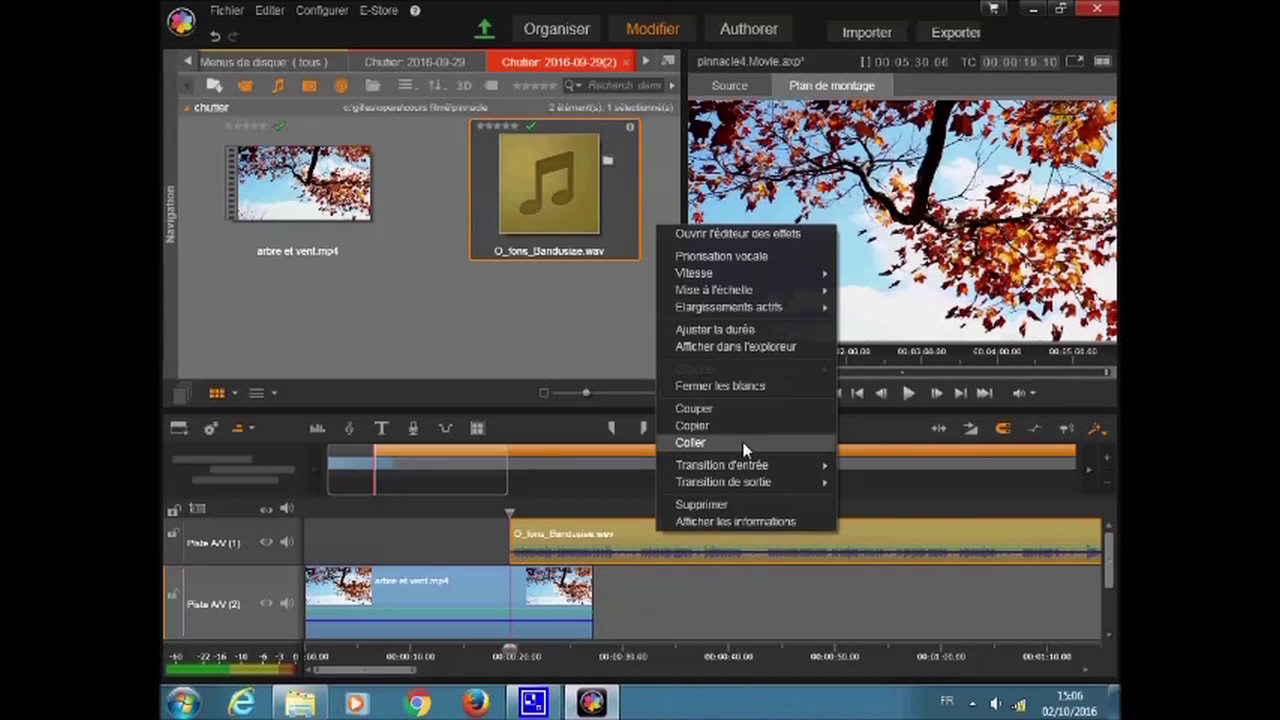
Task: Click the green upload arrow icon
Action: click(x=484, y=29)
